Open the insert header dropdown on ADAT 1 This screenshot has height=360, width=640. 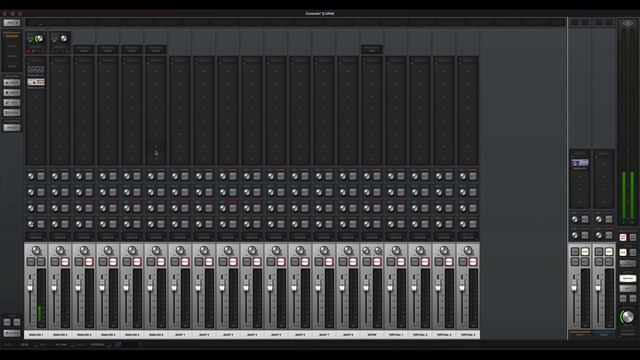[x=180, y=60]
